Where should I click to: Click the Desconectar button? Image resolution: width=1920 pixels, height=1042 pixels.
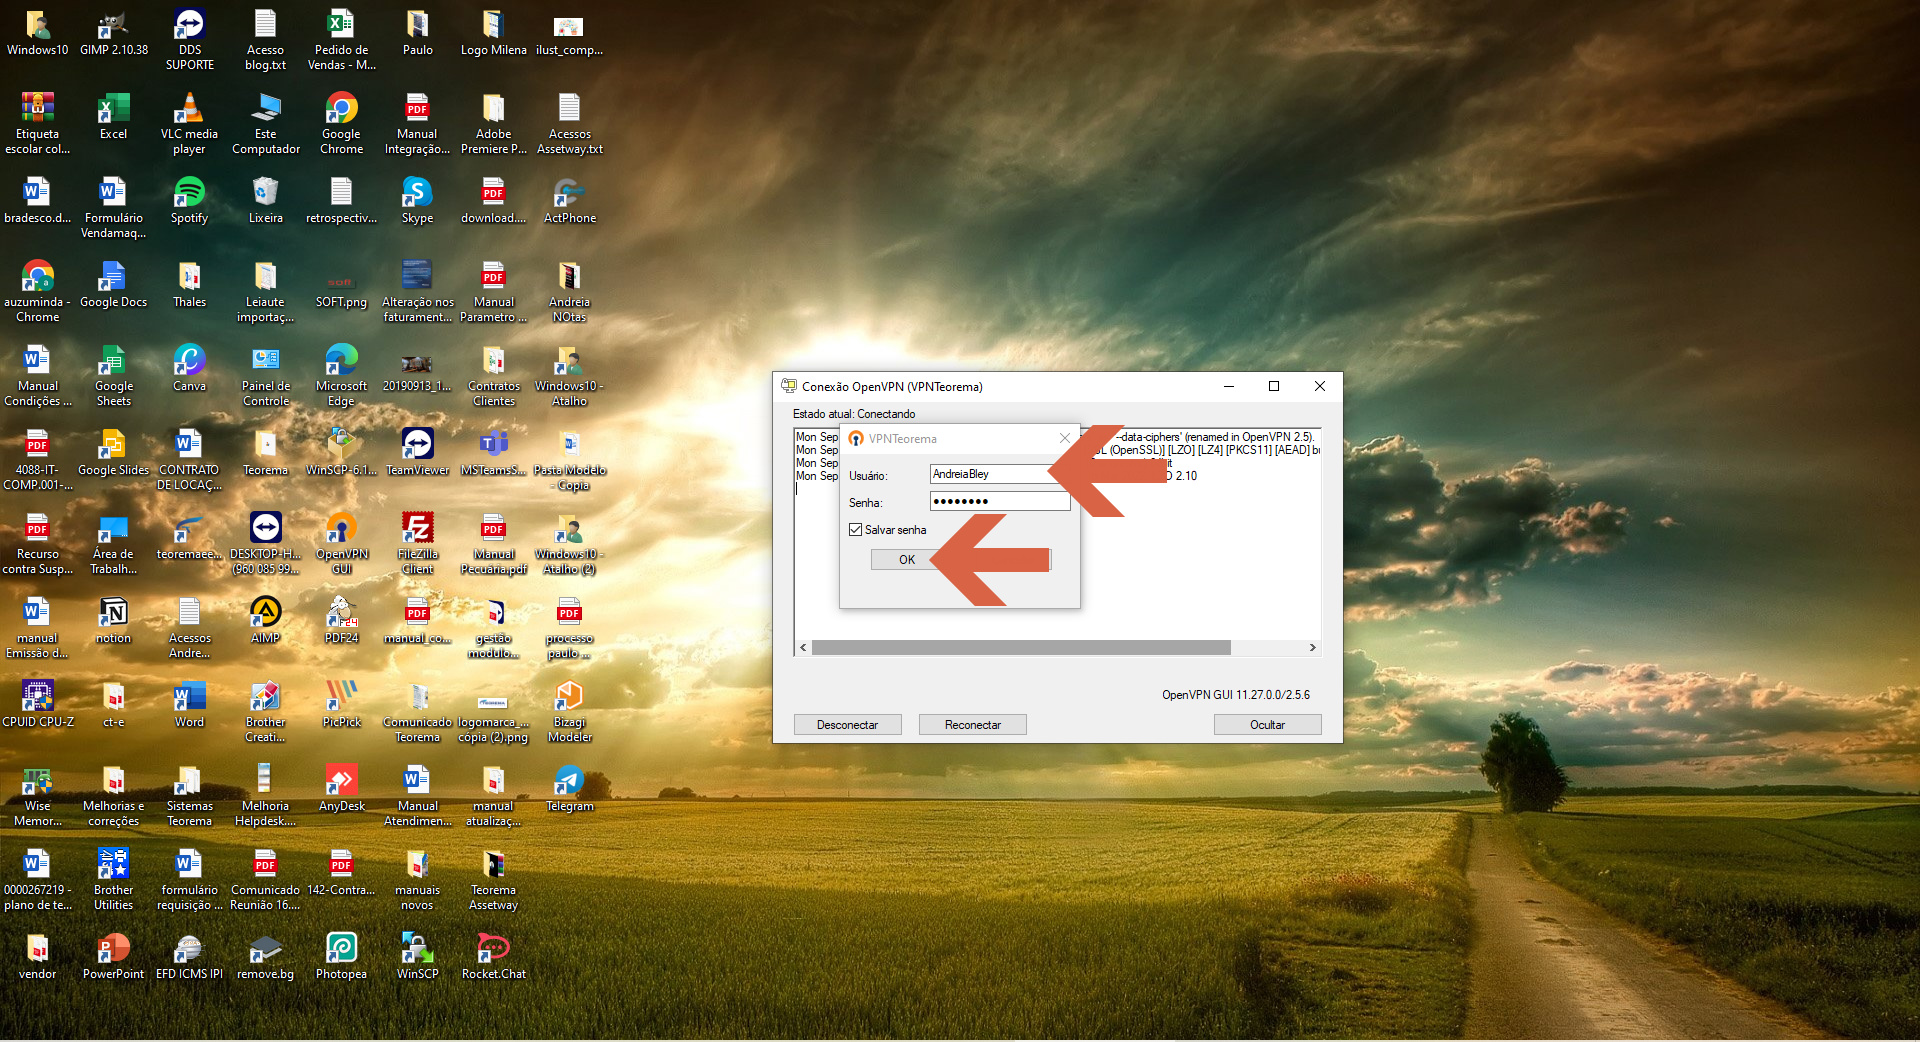[x=847, y=725]
